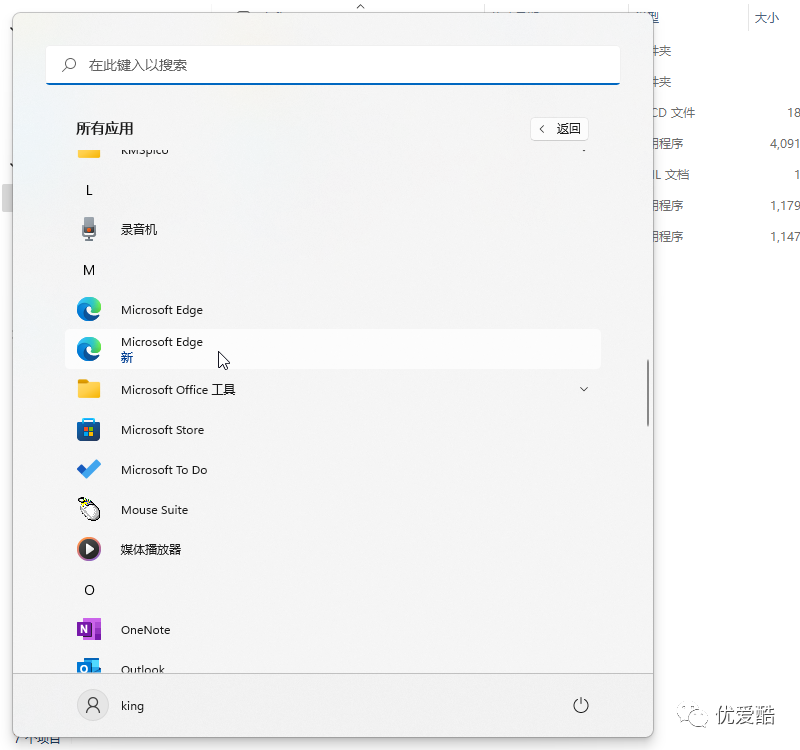Click the 所有应用 heading
Image resolution: width=800 pixels, height=750 pixels.
pyautogui.click(x=105, y=128)
